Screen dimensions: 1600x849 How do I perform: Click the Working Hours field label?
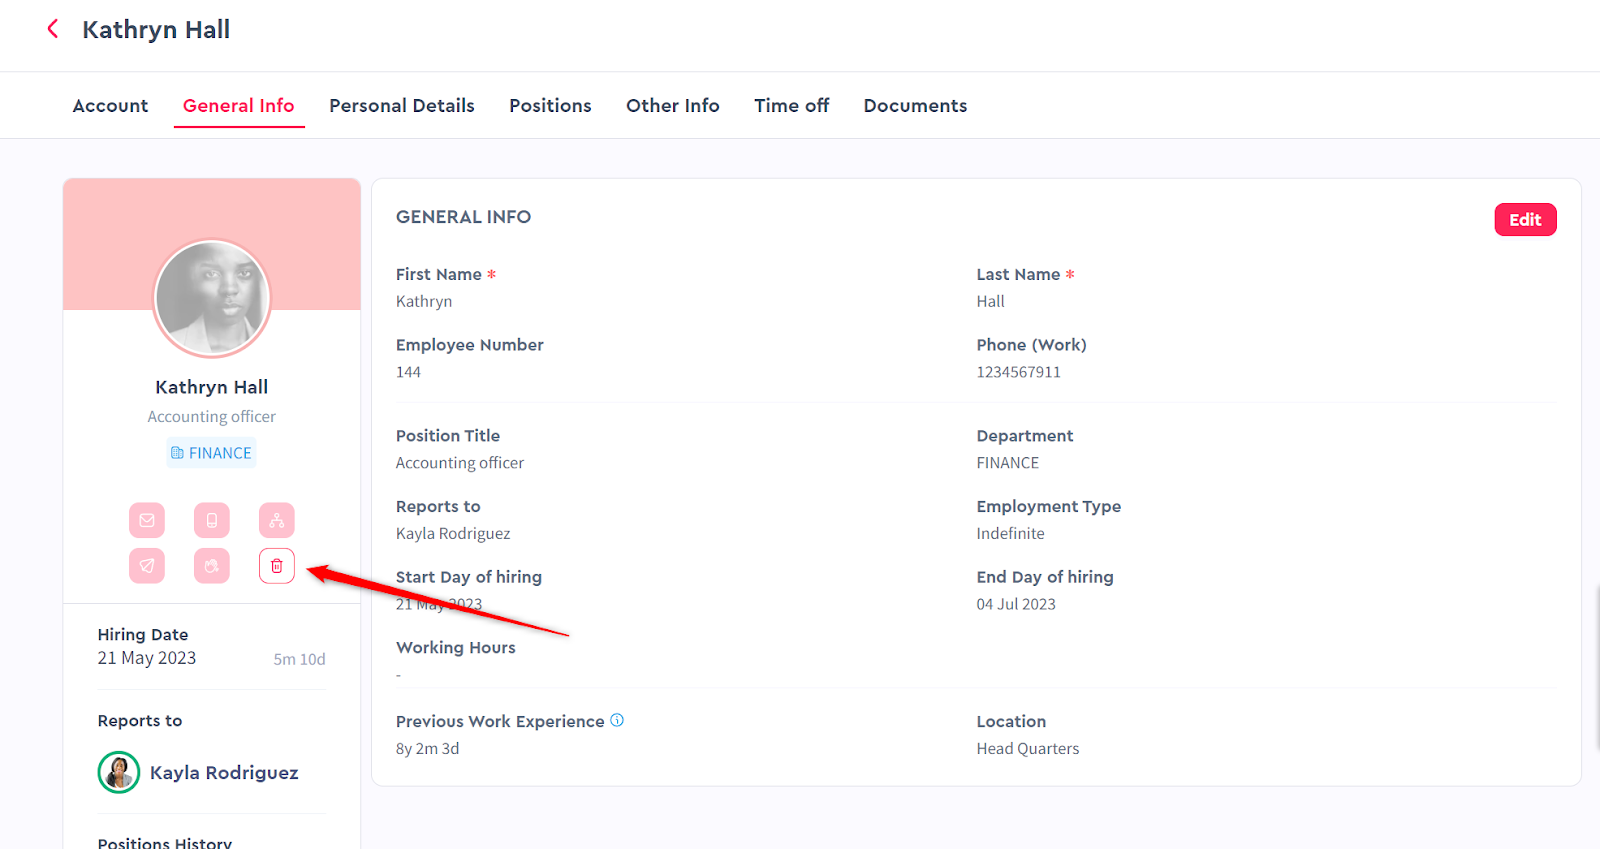coord(455,648)
